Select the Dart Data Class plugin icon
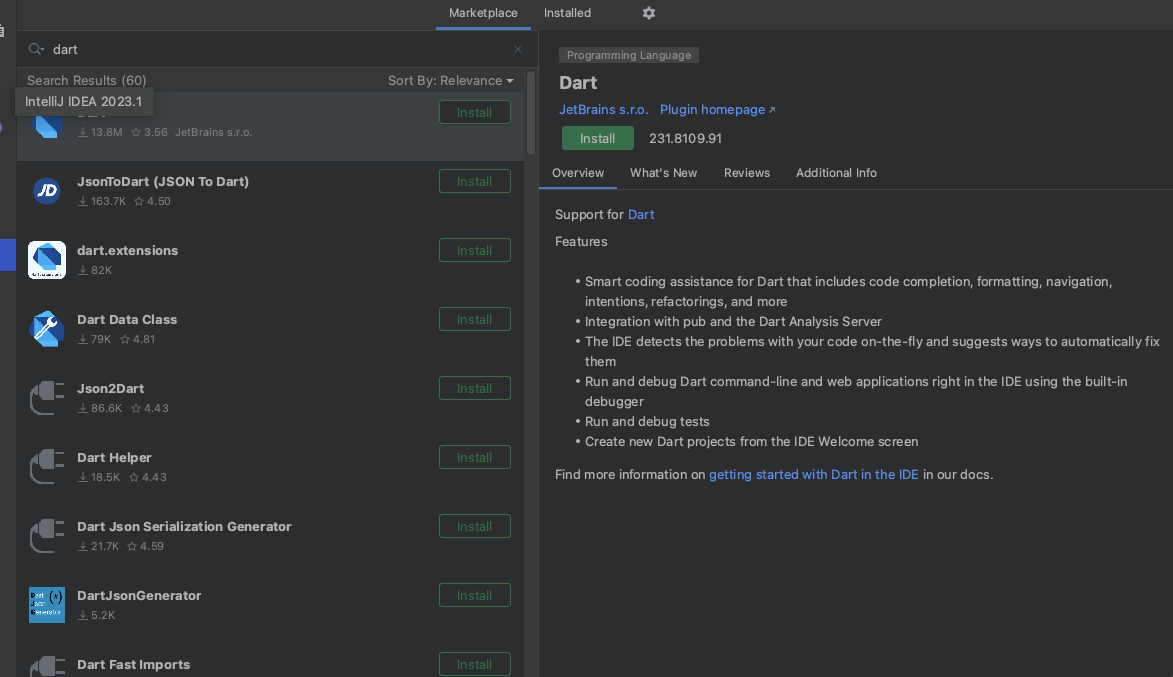Screen dimensions: 1173x677 [x=46, y=328]
